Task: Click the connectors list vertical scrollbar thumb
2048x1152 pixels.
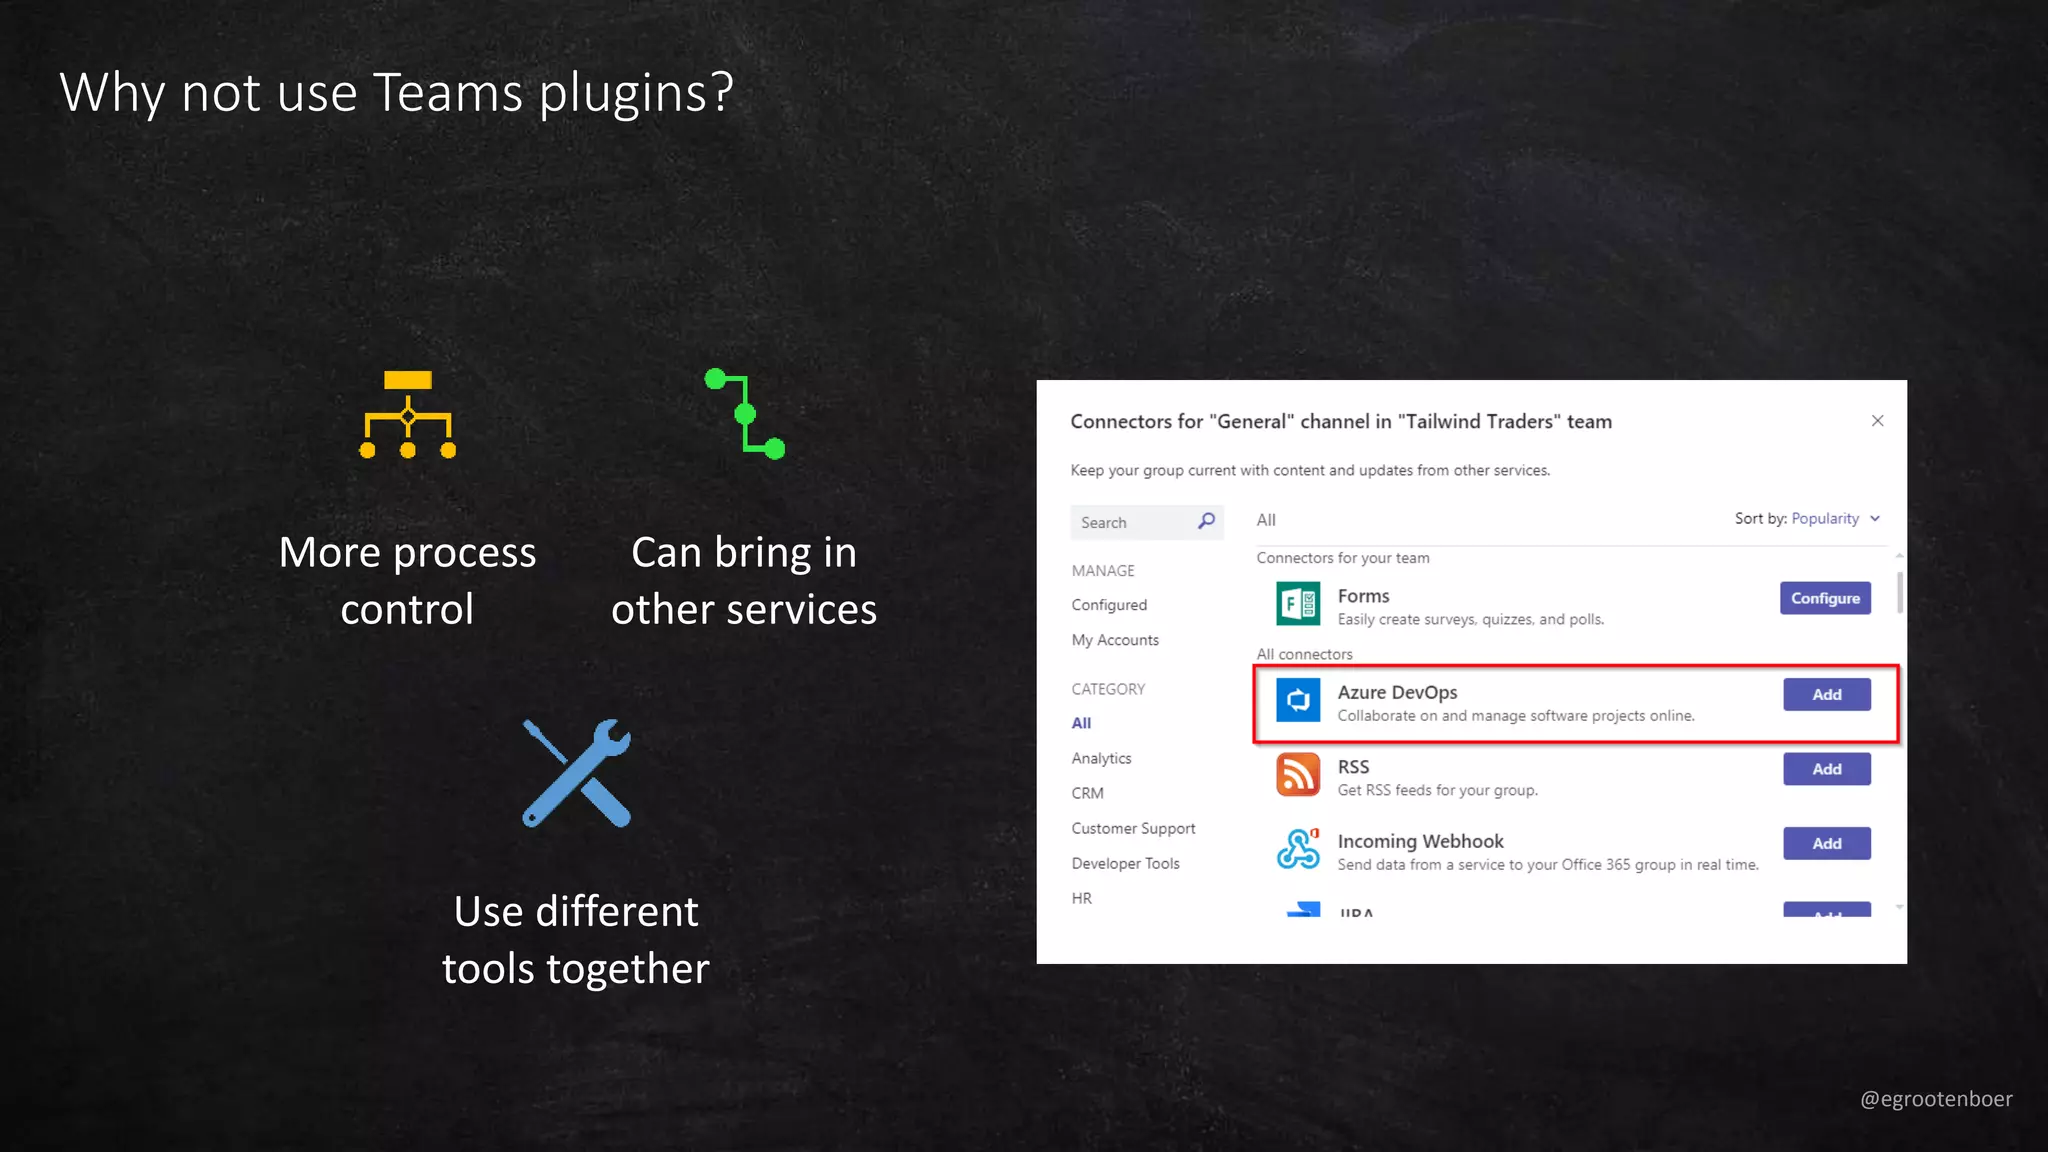Action: (1899, 591)
